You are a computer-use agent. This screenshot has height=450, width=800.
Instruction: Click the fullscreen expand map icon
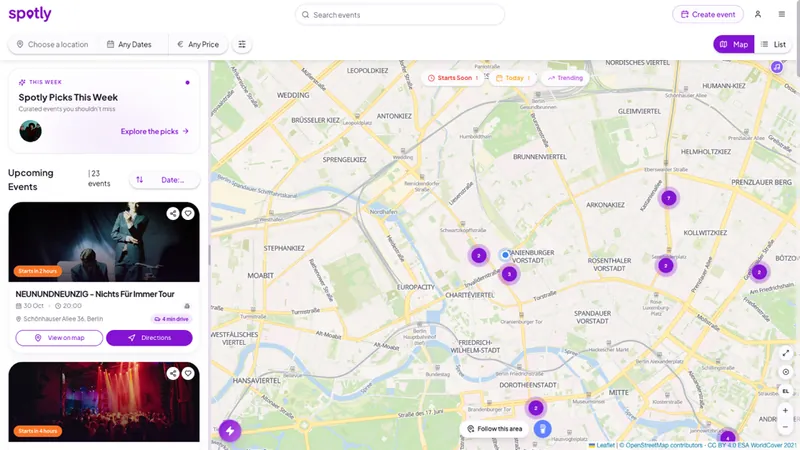click(786, 353)
